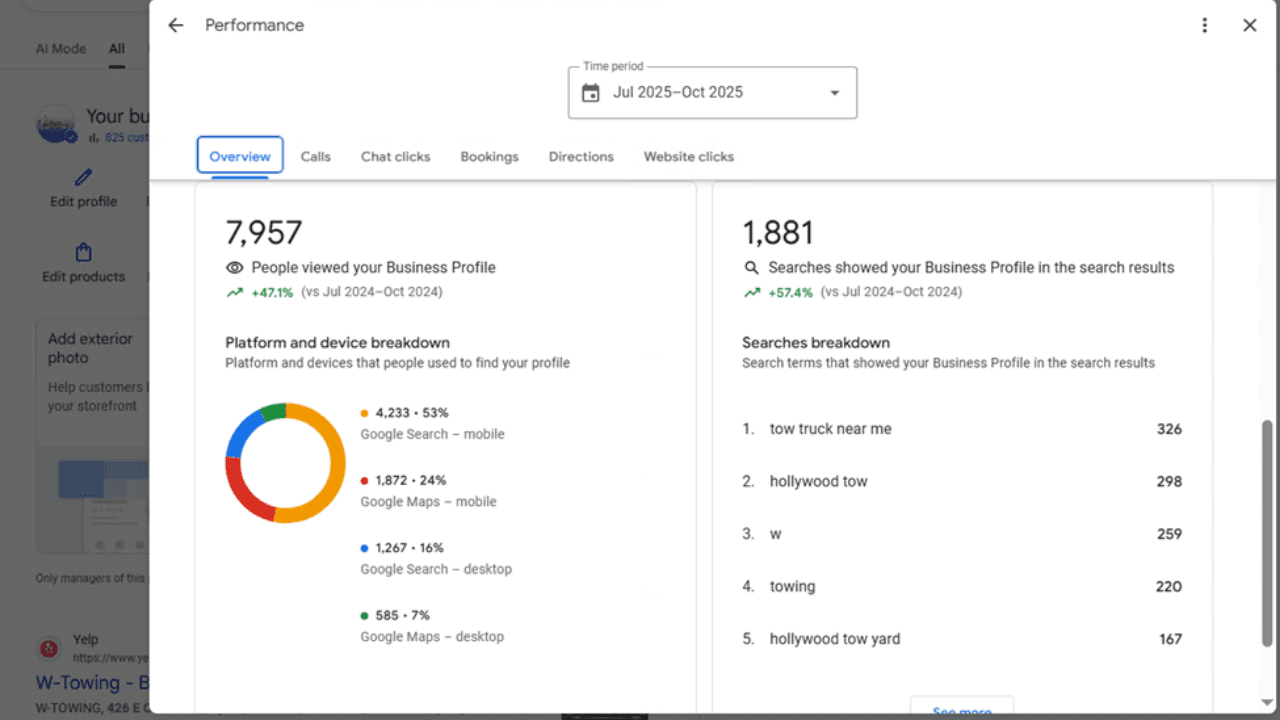1280x720 pixels.
Task: Click the Yelp icon beside the listing
Action: (48, 648)
